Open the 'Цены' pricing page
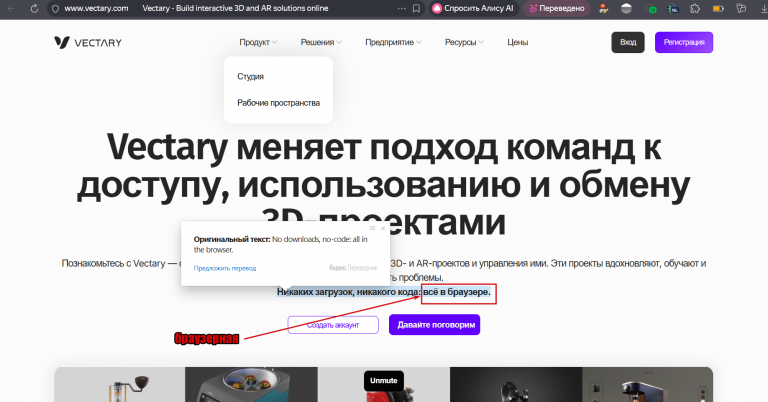The height and width of the screenshot is (402, 768). tap(517, 43)
